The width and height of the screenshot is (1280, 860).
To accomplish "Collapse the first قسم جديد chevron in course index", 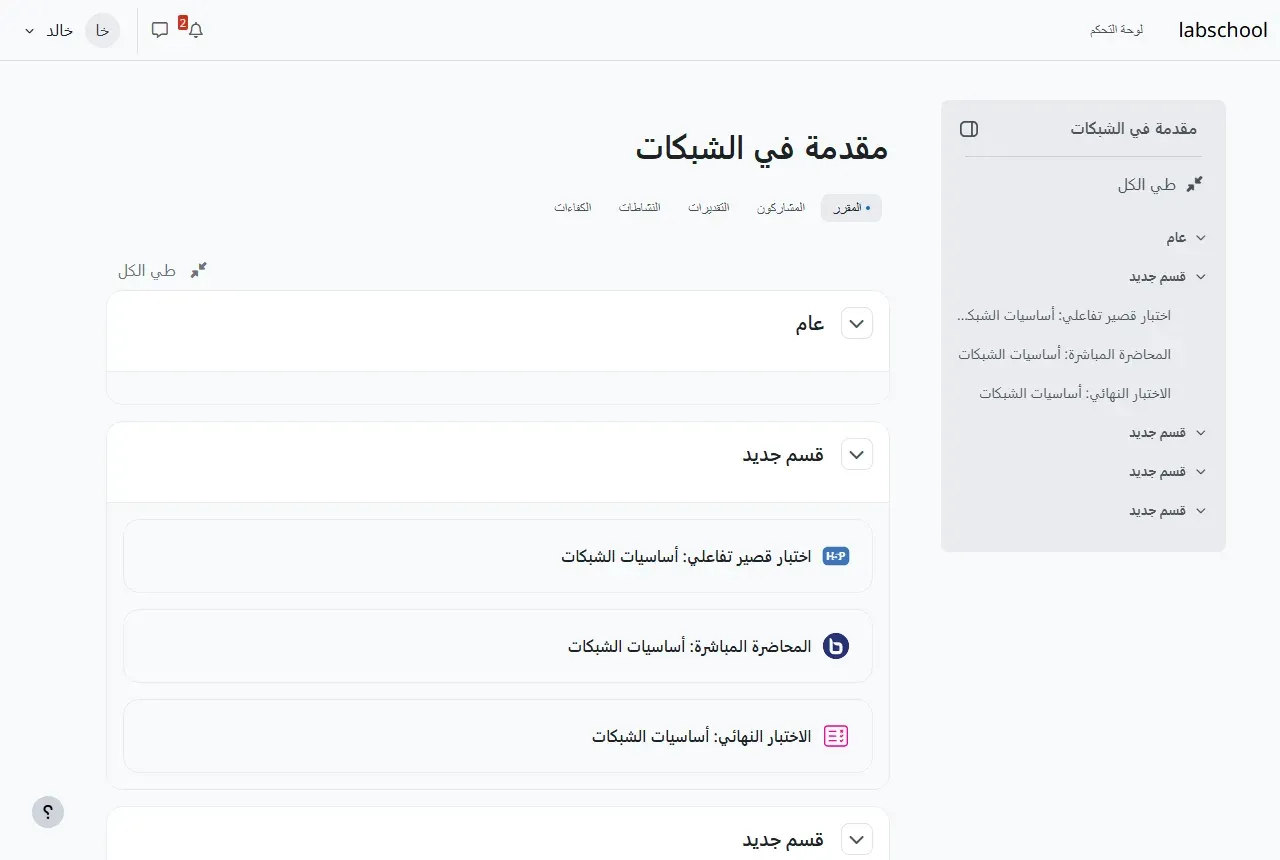I will (1201, 277).
